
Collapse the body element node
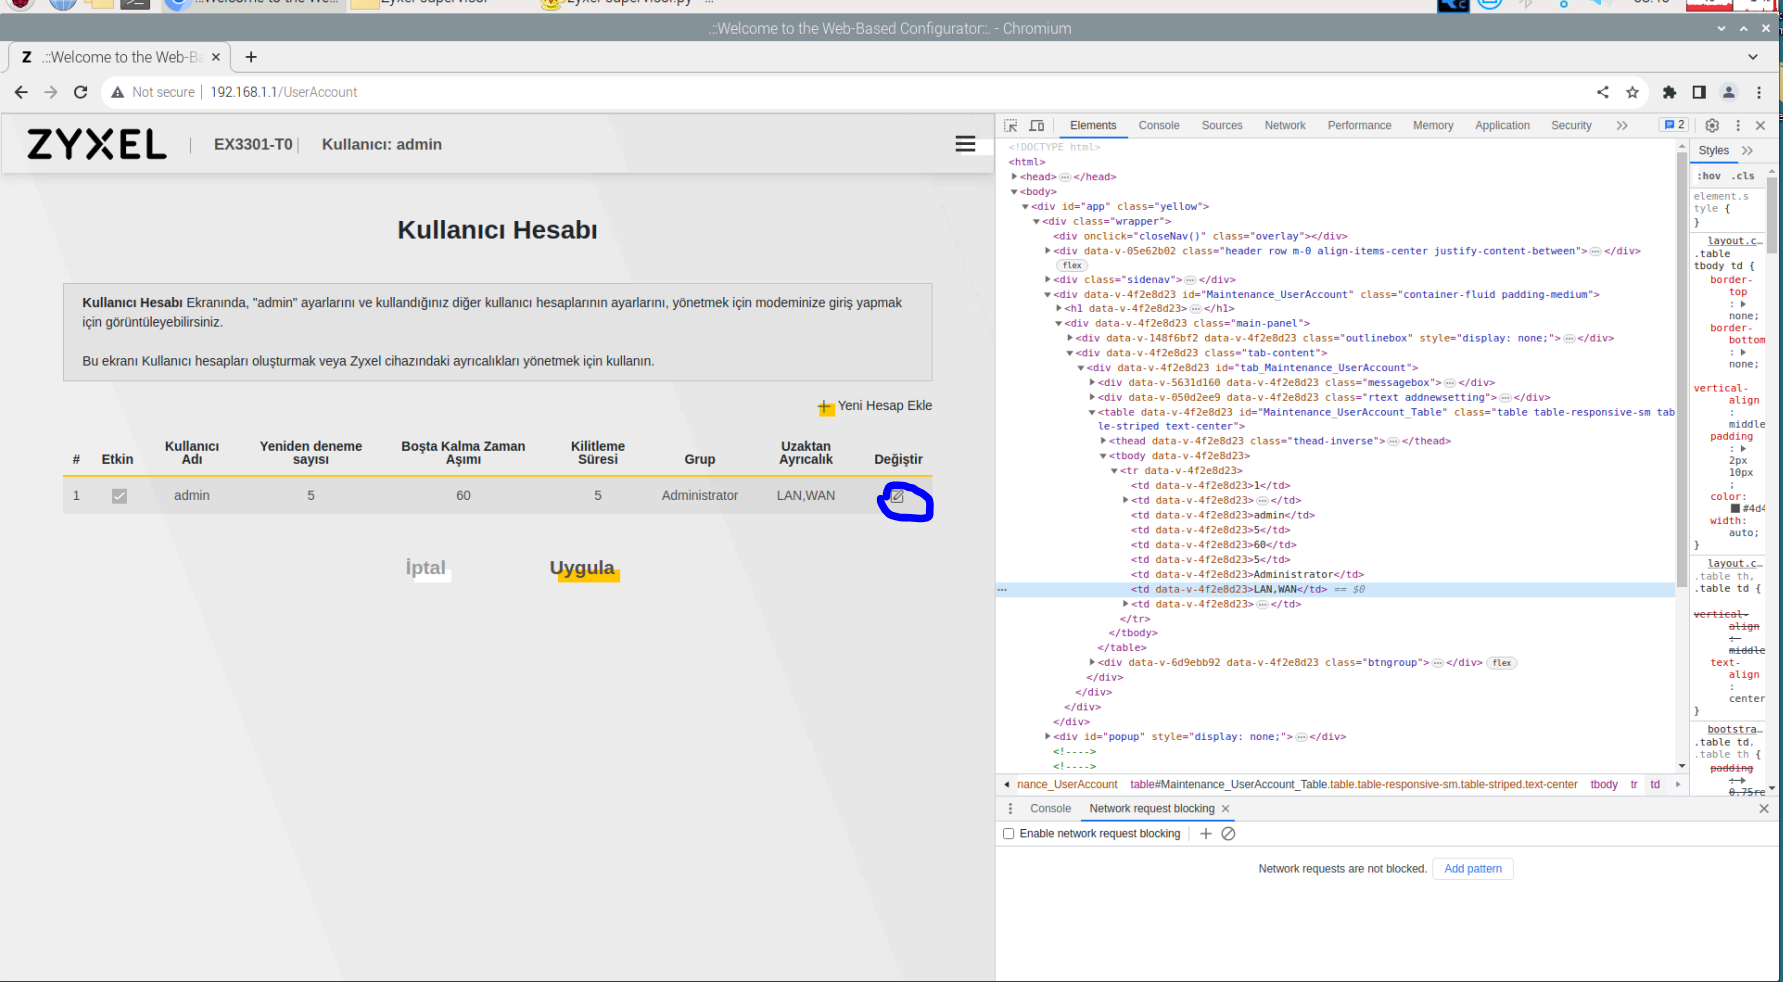(x=1014, y=192)
